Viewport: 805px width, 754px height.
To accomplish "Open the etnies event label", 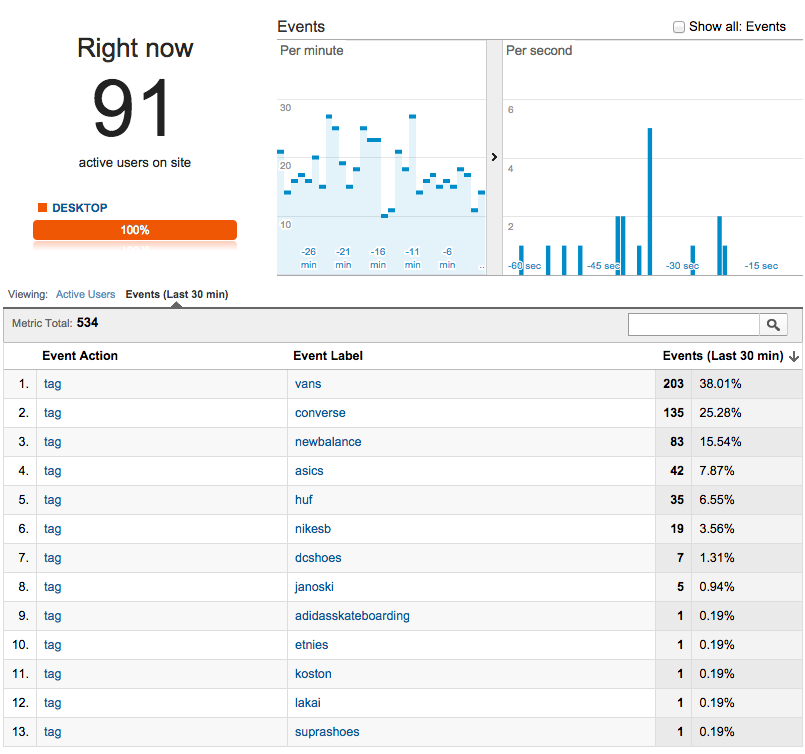I will (x=311, y=645).
